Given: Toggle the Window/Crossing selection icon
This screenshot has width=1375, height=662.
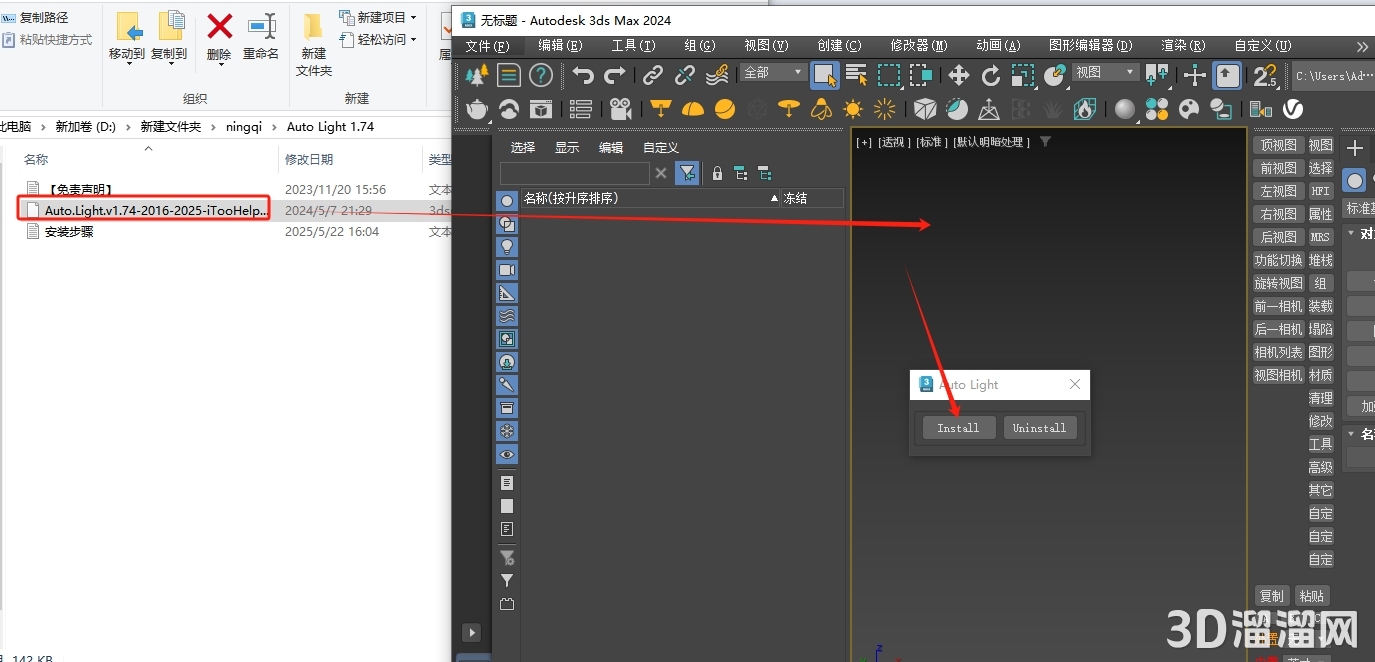Looking at the screenshot, I should pos(920,75).
